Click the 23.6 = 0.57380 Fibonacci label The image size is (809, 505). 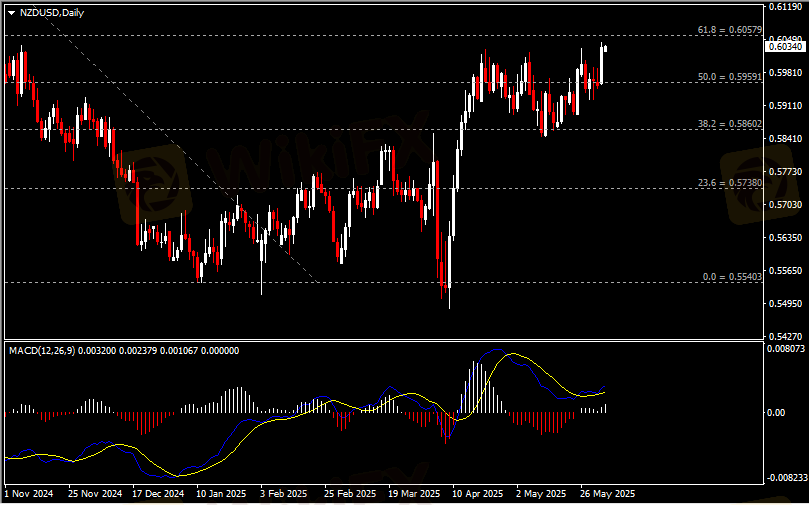point(730,183)
